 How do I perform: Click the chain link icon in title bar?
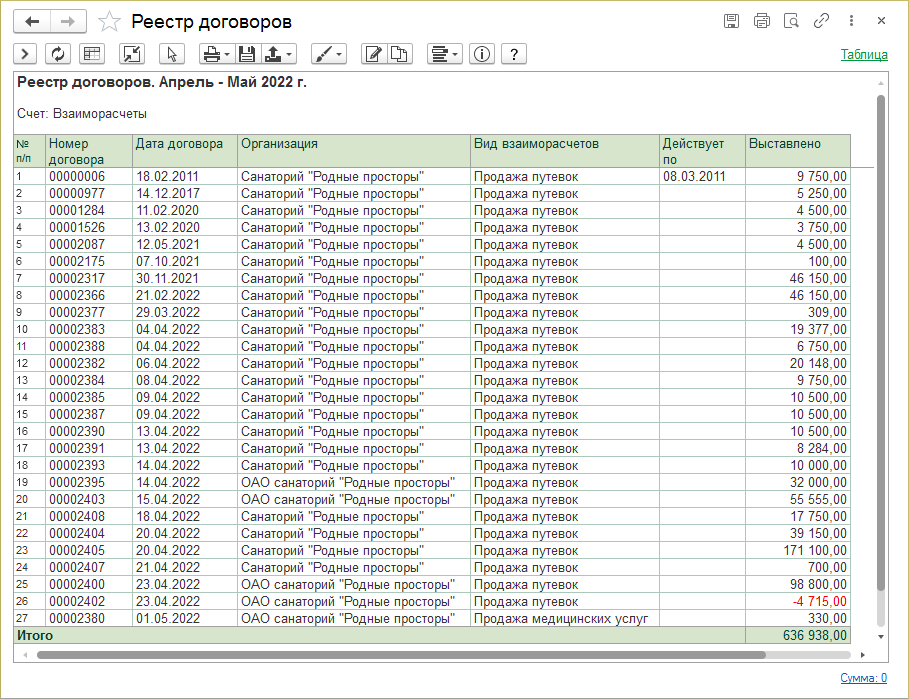tap(821, 21)
